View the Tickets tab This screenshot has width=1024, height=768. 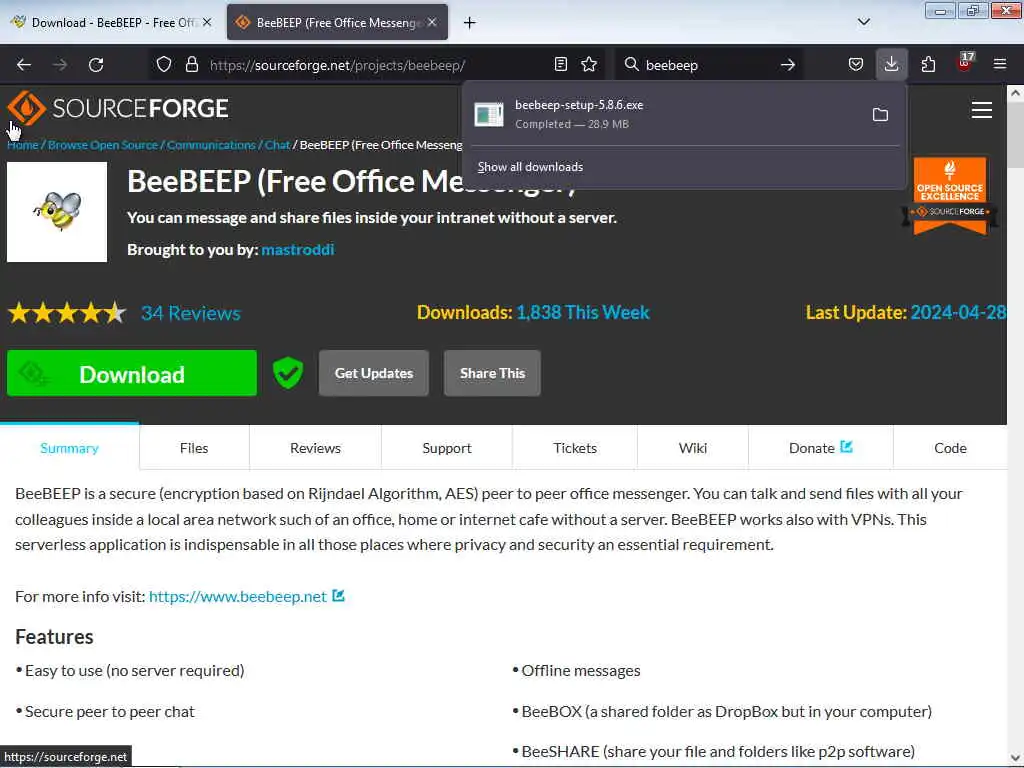(575, 448)
